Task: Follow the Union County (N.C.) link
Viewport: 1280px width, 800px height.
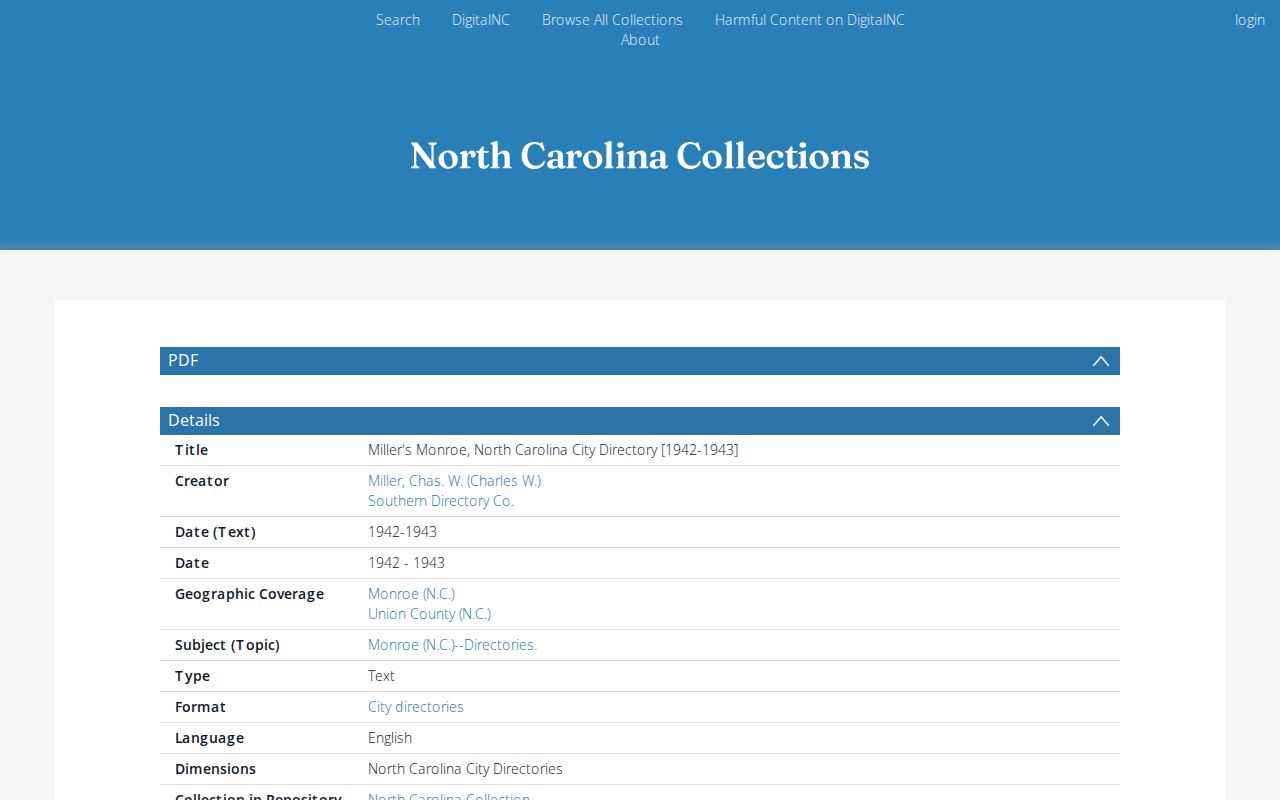Action: (x=429, y=614)
